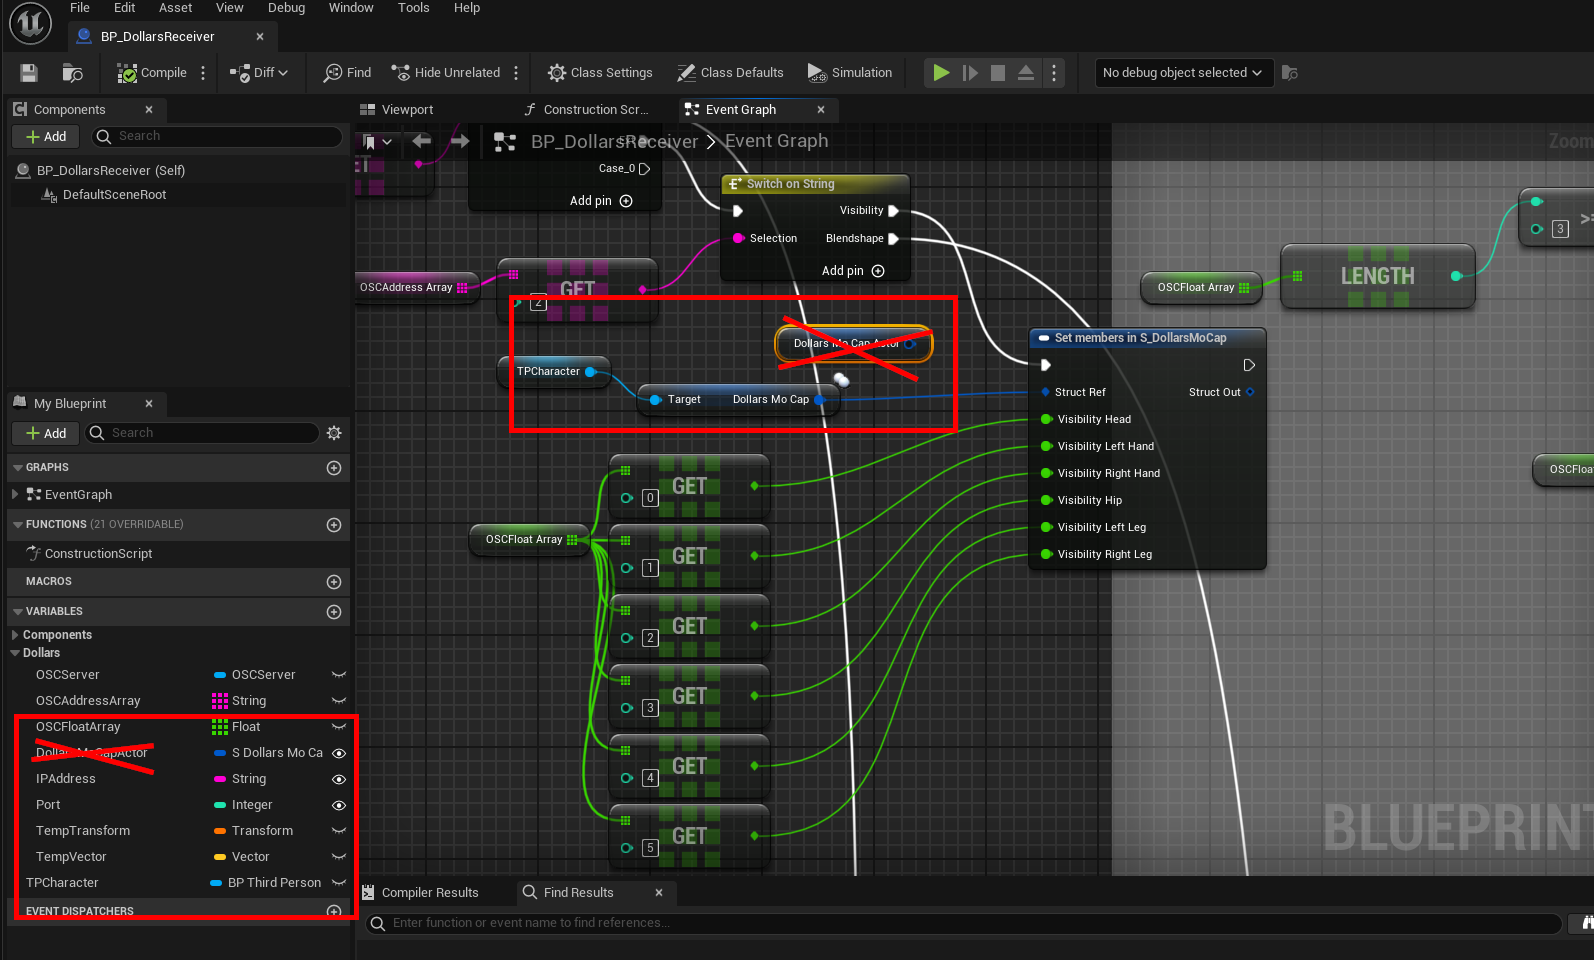
Task: Add new variable with plus icon
Action: point(334,612)
